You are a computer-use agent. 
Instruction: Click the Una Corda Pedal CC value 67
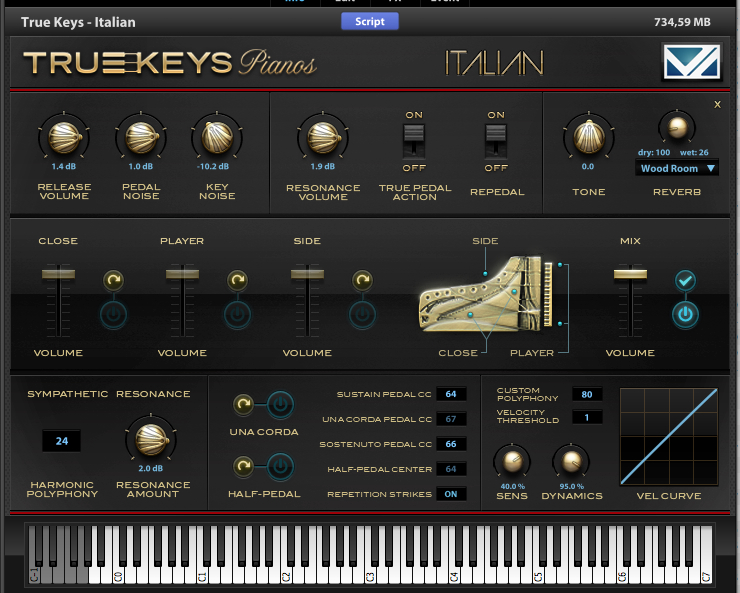[x=451, y=419]
